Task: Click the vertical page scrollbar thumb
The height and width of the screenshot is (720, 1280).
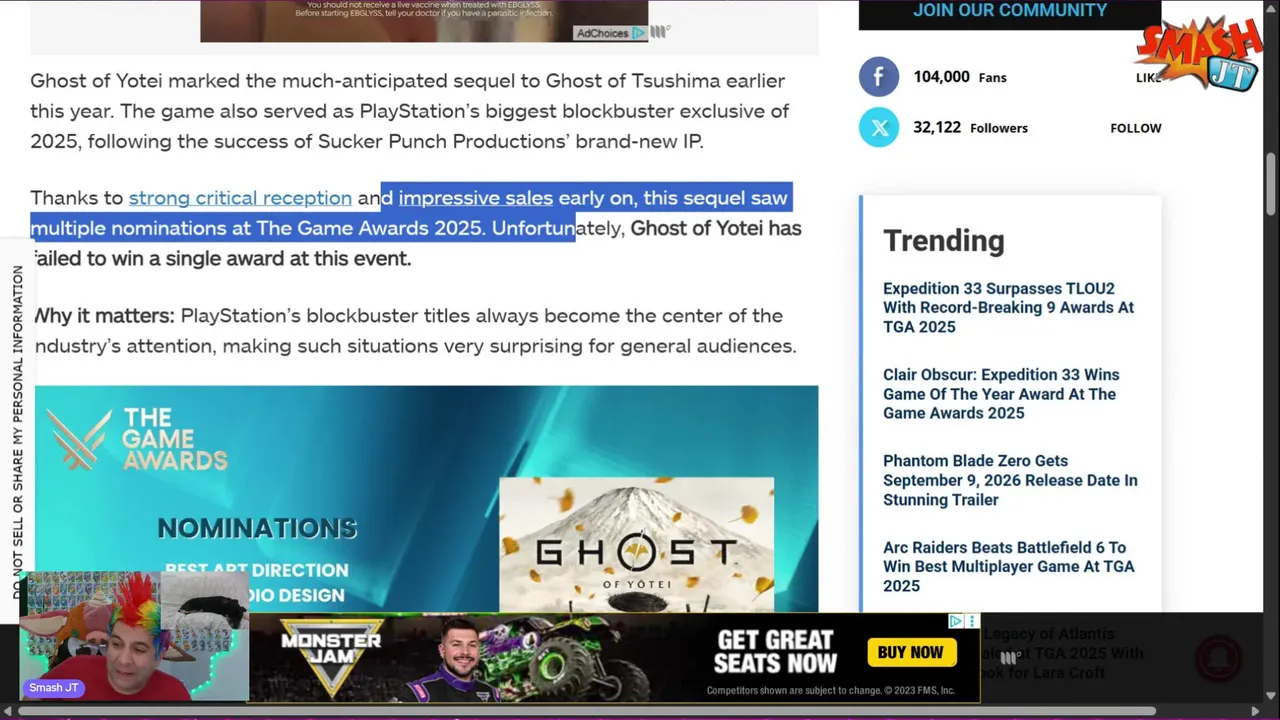Action: pos(1271,184)
